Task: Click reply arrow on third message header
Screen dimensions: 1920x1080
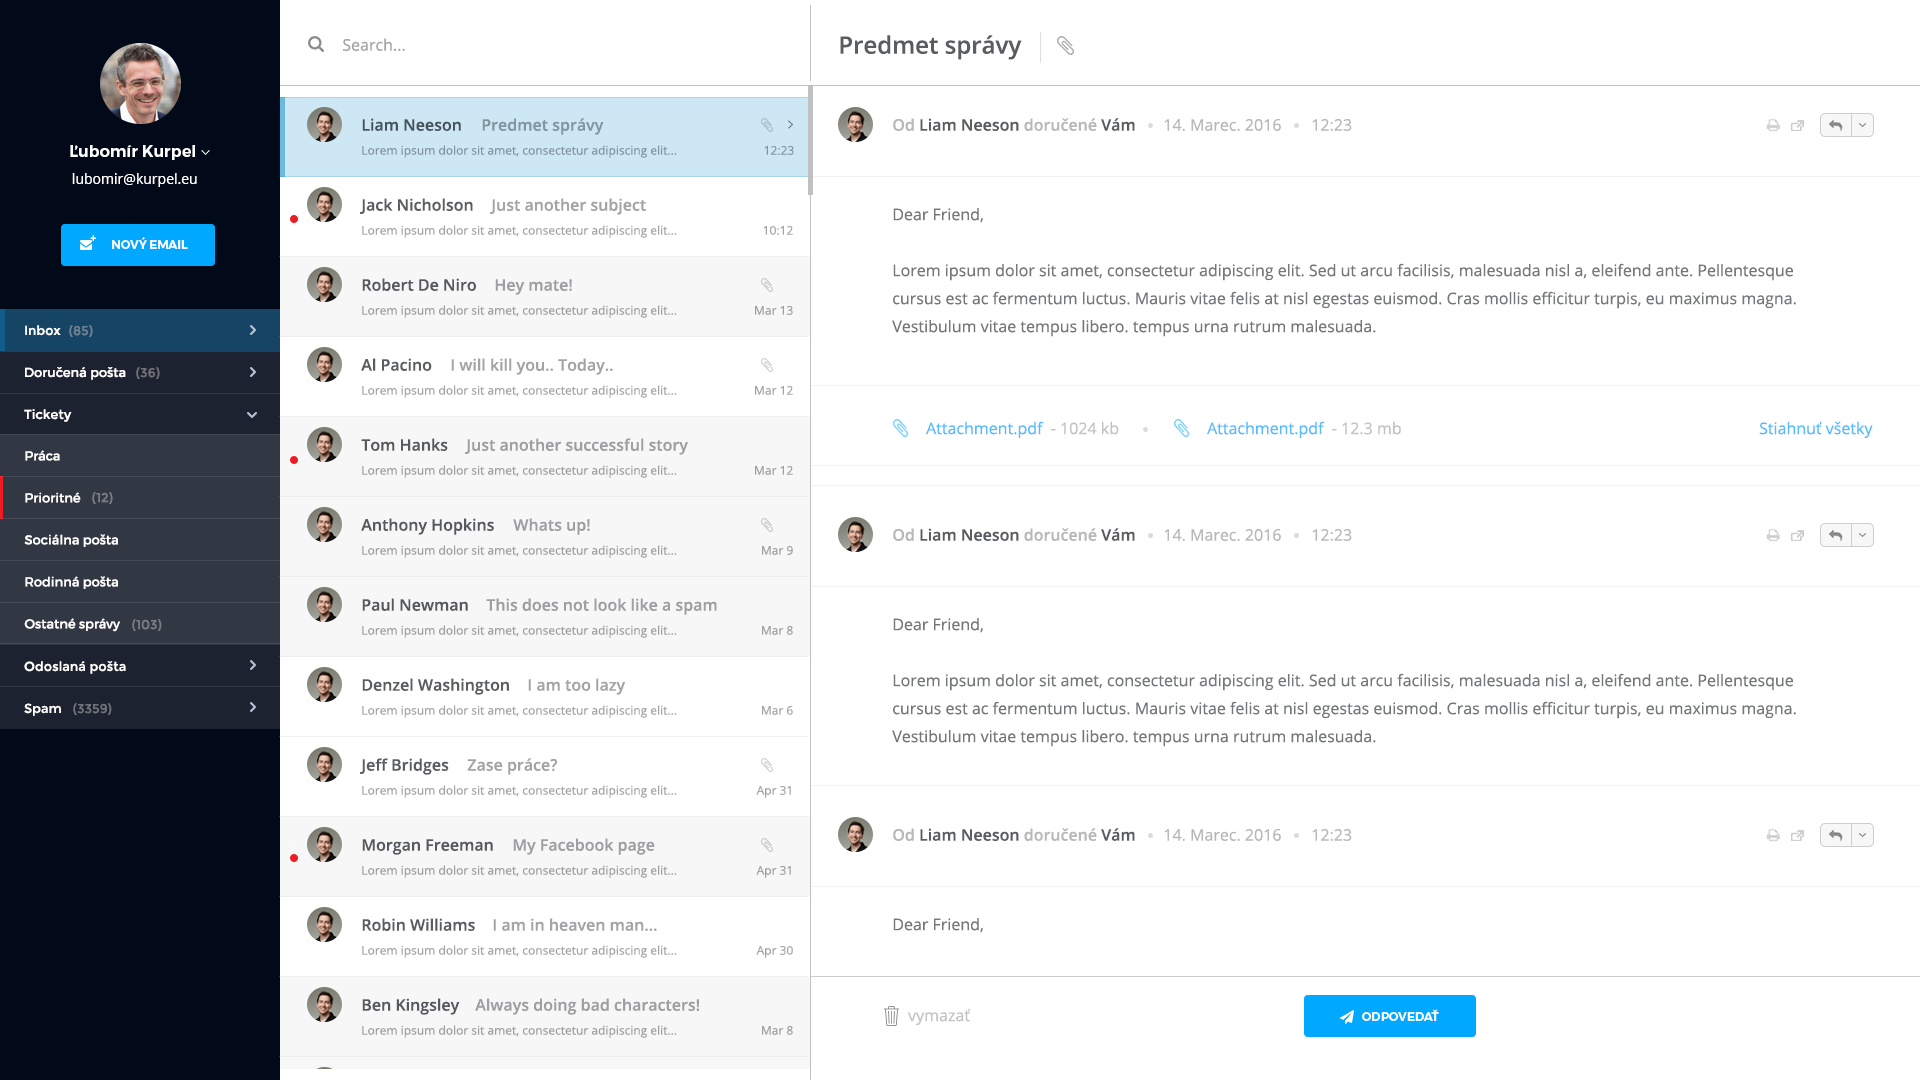Action: [1835, 836]
